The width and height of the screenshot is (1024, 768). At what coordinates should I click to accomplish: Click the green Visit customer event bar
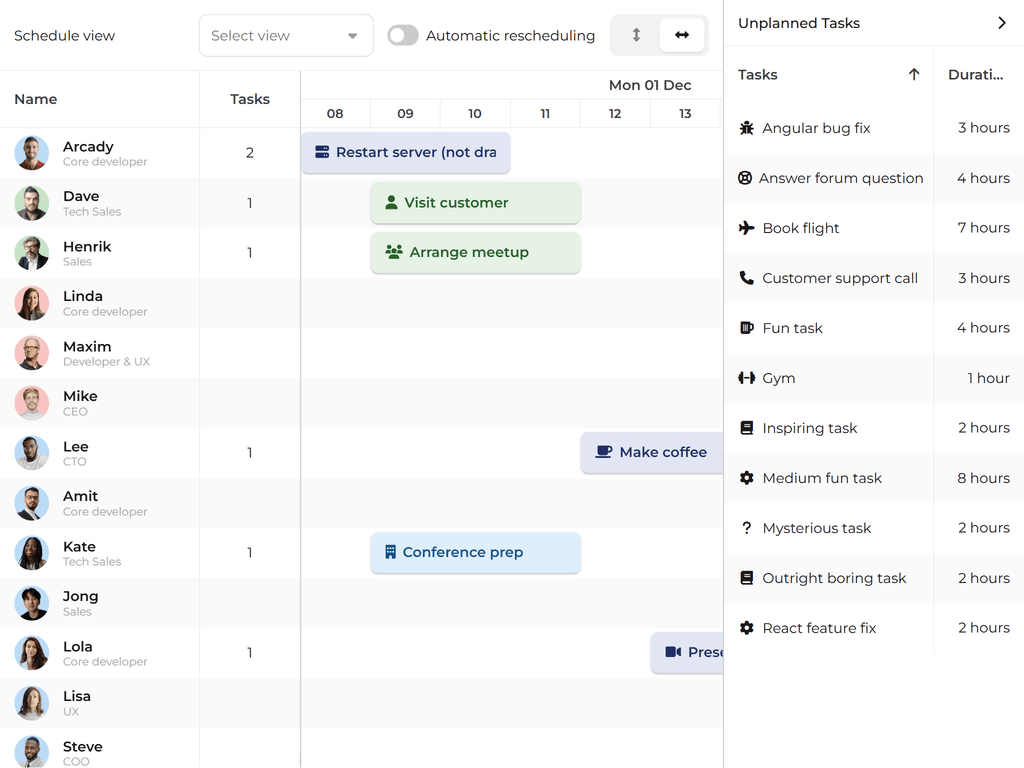475,203
